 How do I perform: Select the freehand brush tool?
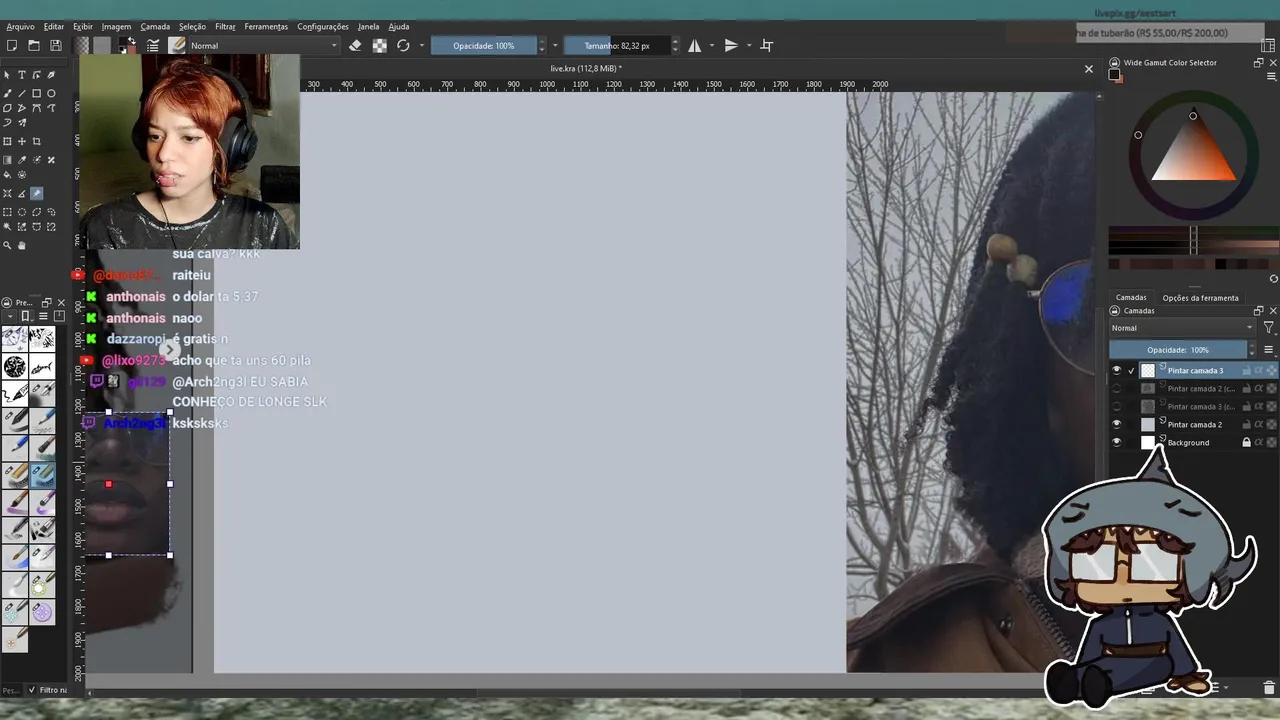click(x=7, y=92)
